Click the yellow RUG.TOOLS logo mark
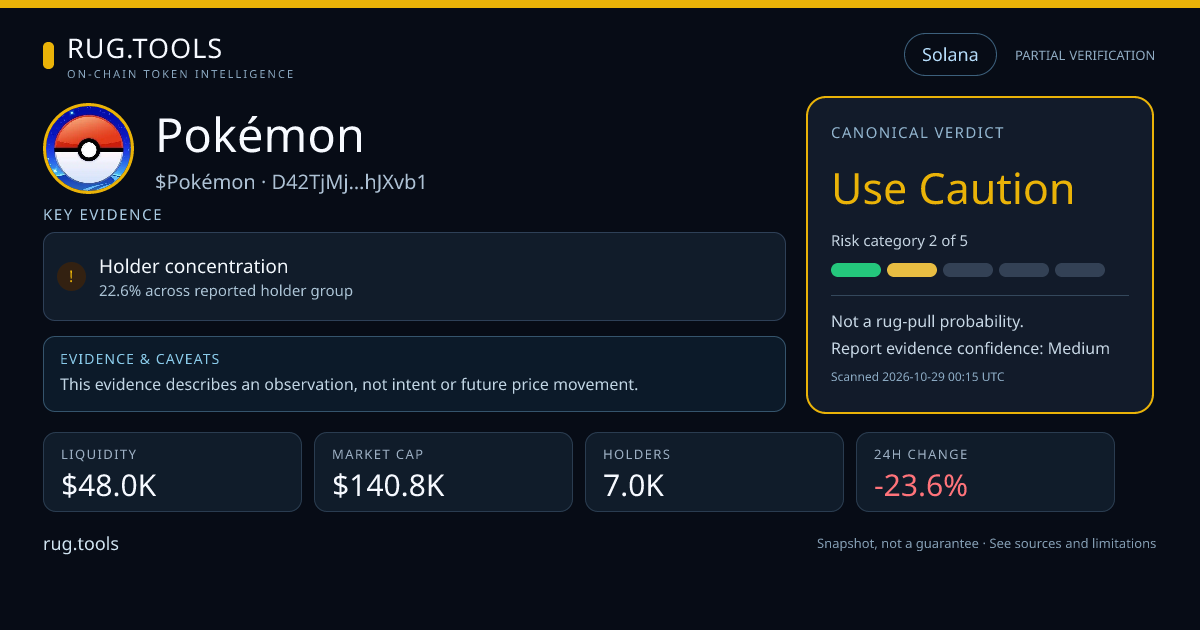Screen dimensions: 1200x630 [48, 55]
